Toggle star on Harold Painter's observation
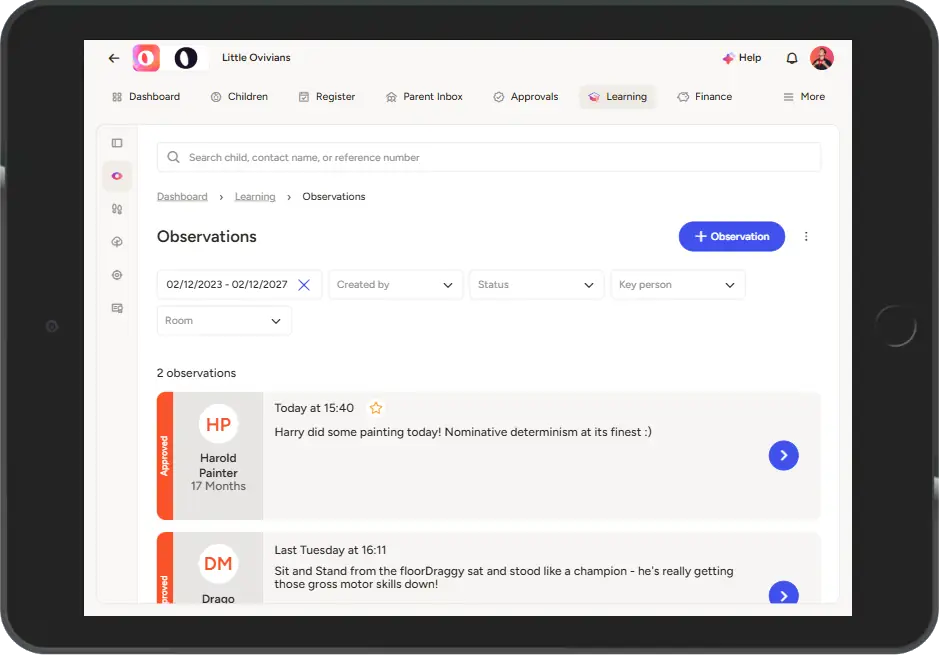 point(376,408)
